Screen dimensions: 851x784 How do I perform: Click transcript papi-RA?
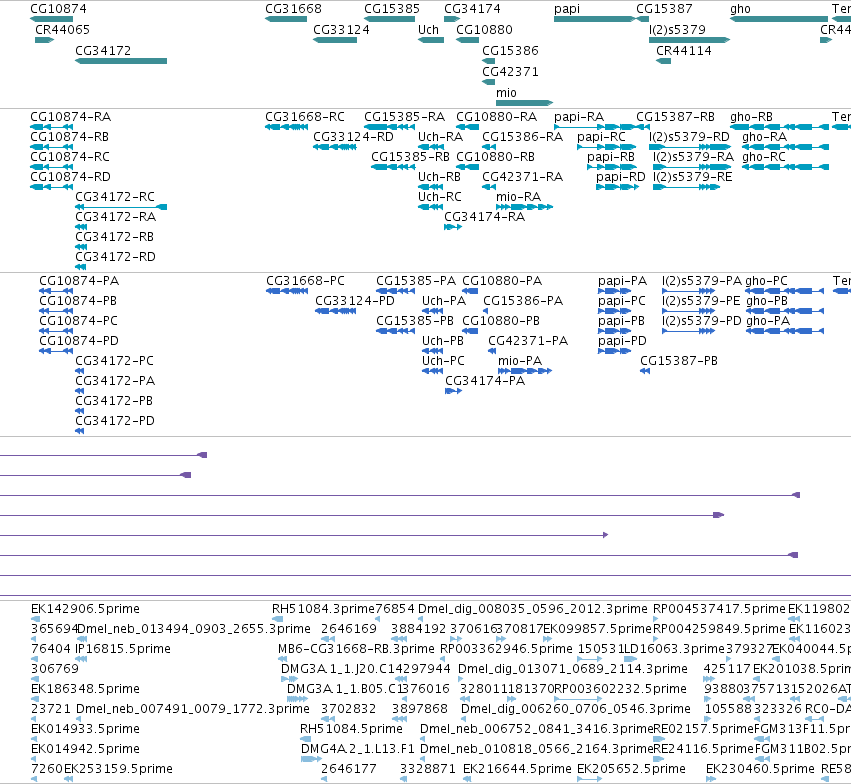(x=579, y=117)
